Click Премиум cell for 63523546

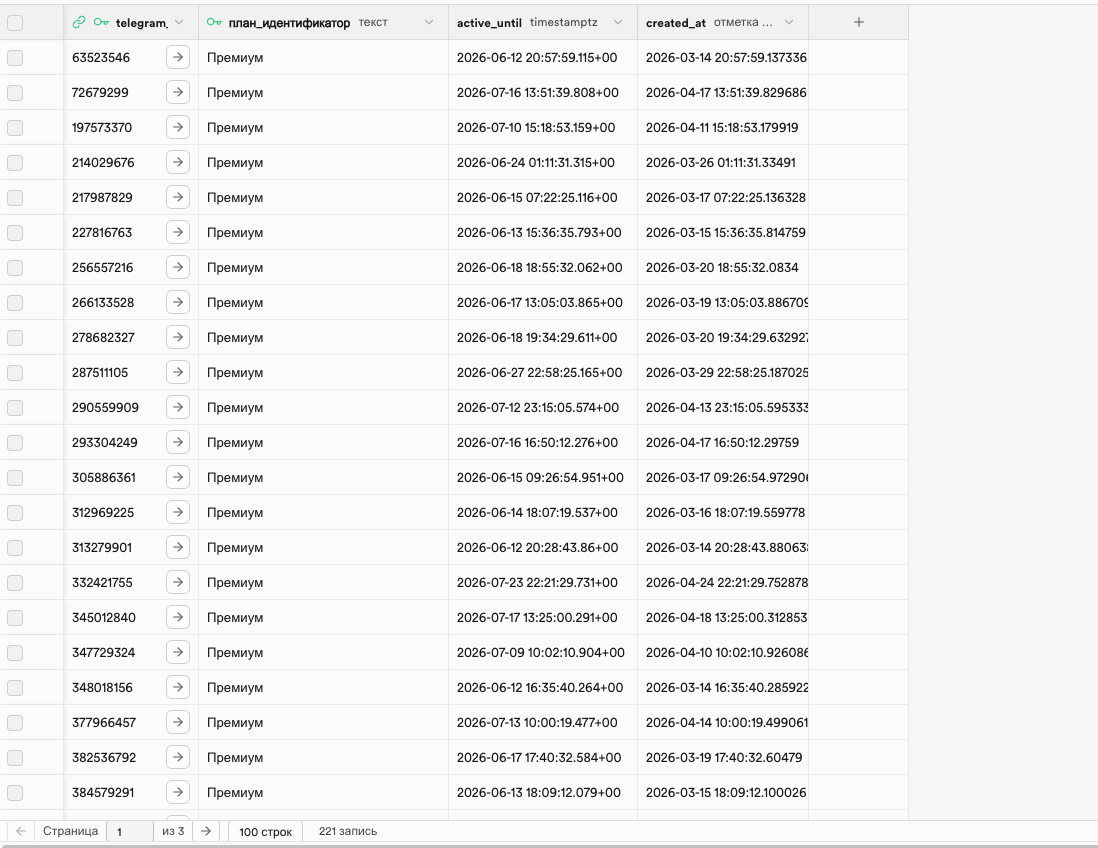[x=324, y=57]
